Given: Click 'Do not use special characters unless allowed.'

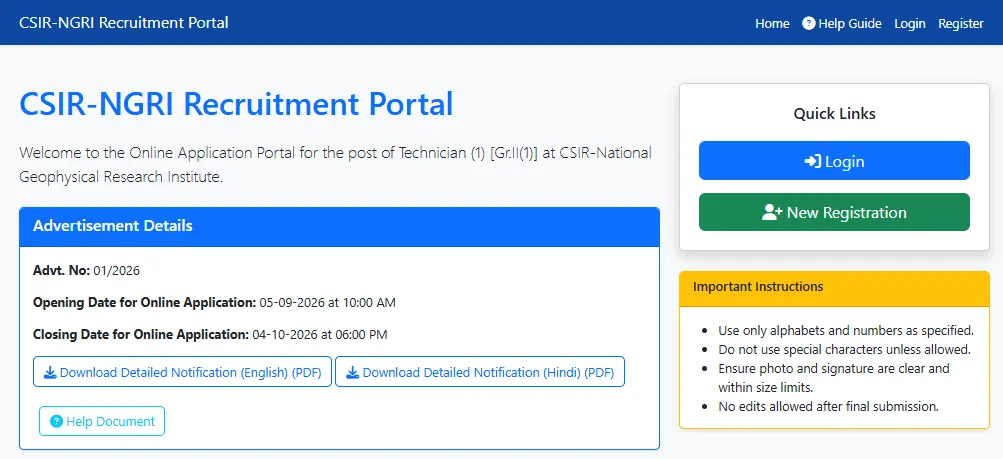Looking at the screenshot, I should [x=844, y=350].
